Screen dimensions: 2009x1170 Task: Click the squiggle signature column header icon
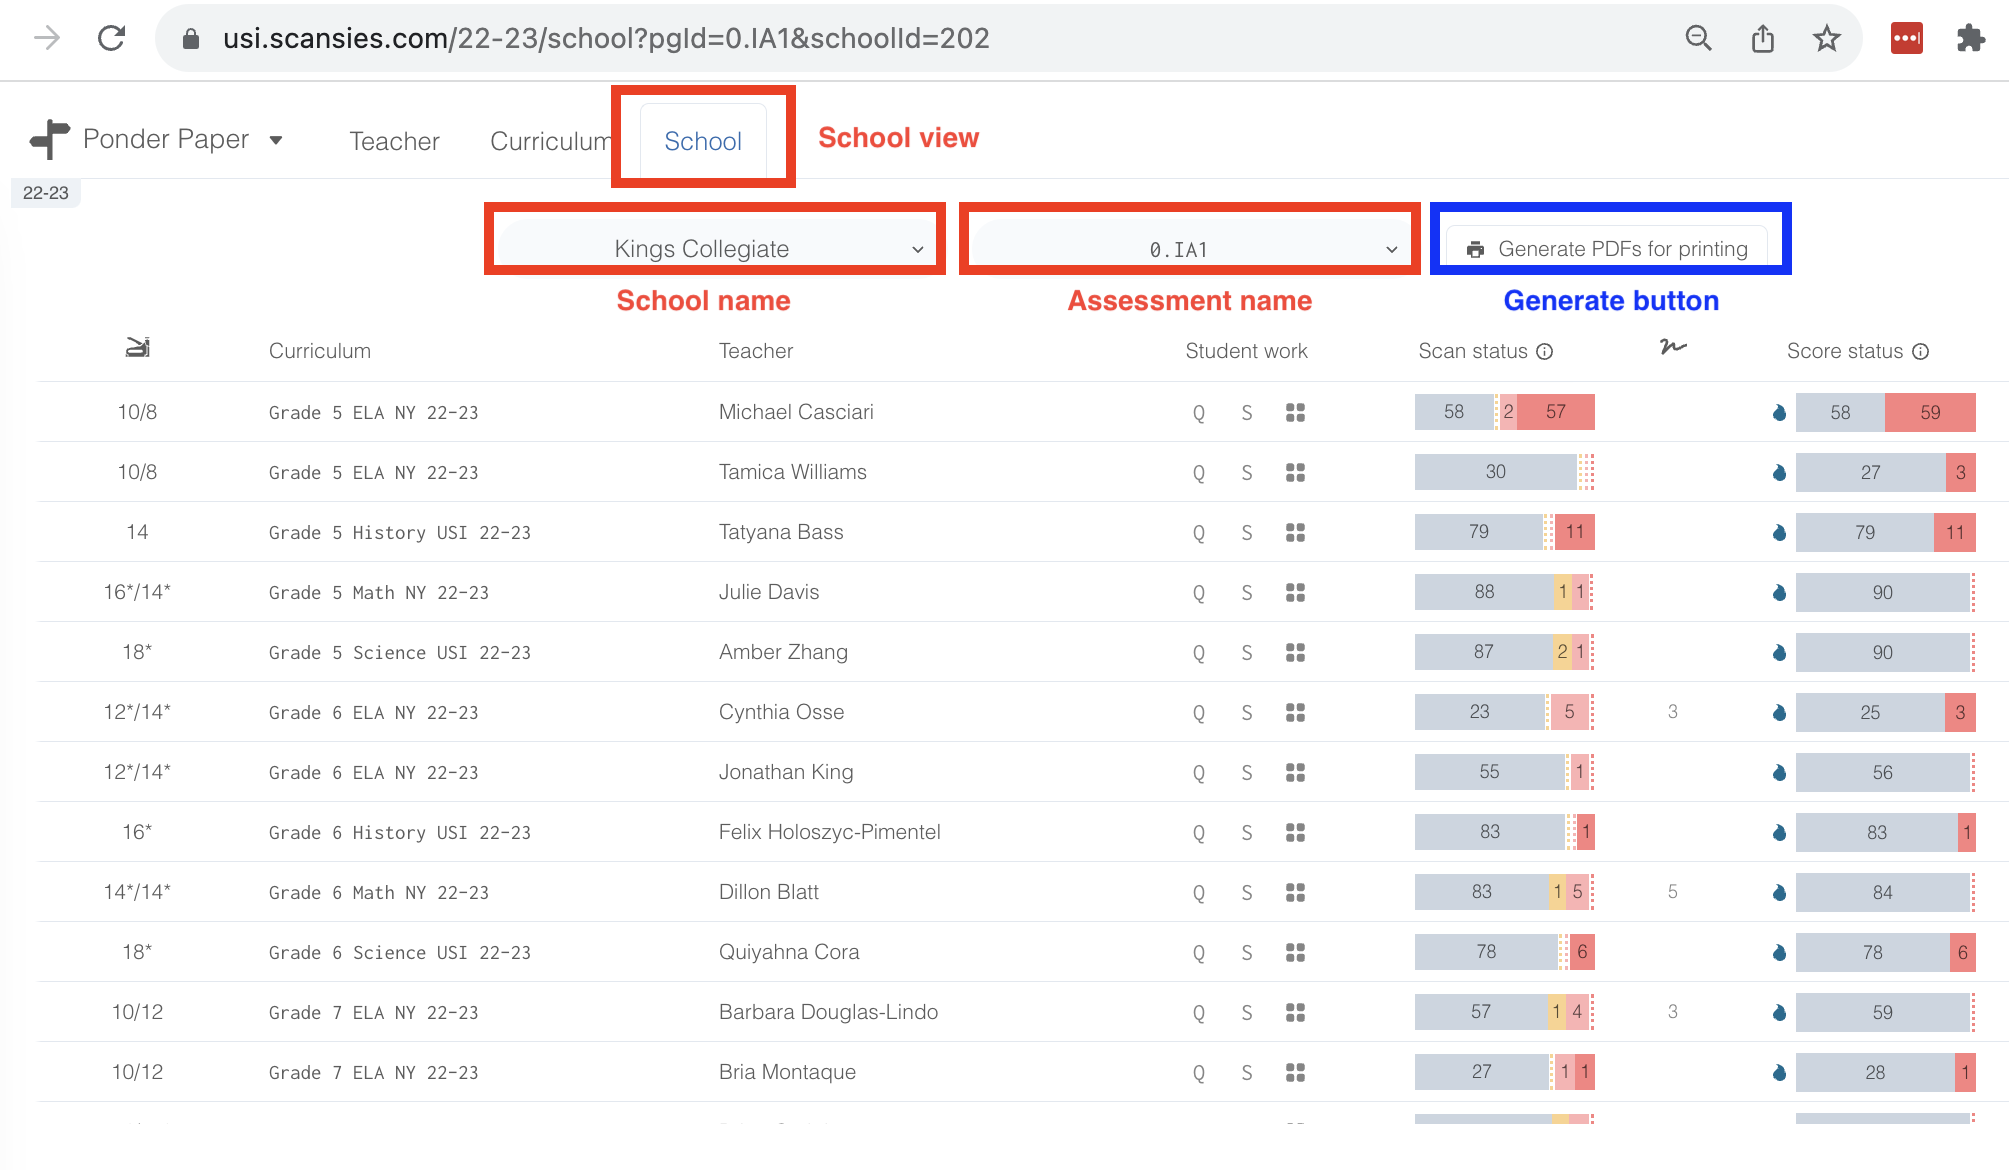point(1673,347)
